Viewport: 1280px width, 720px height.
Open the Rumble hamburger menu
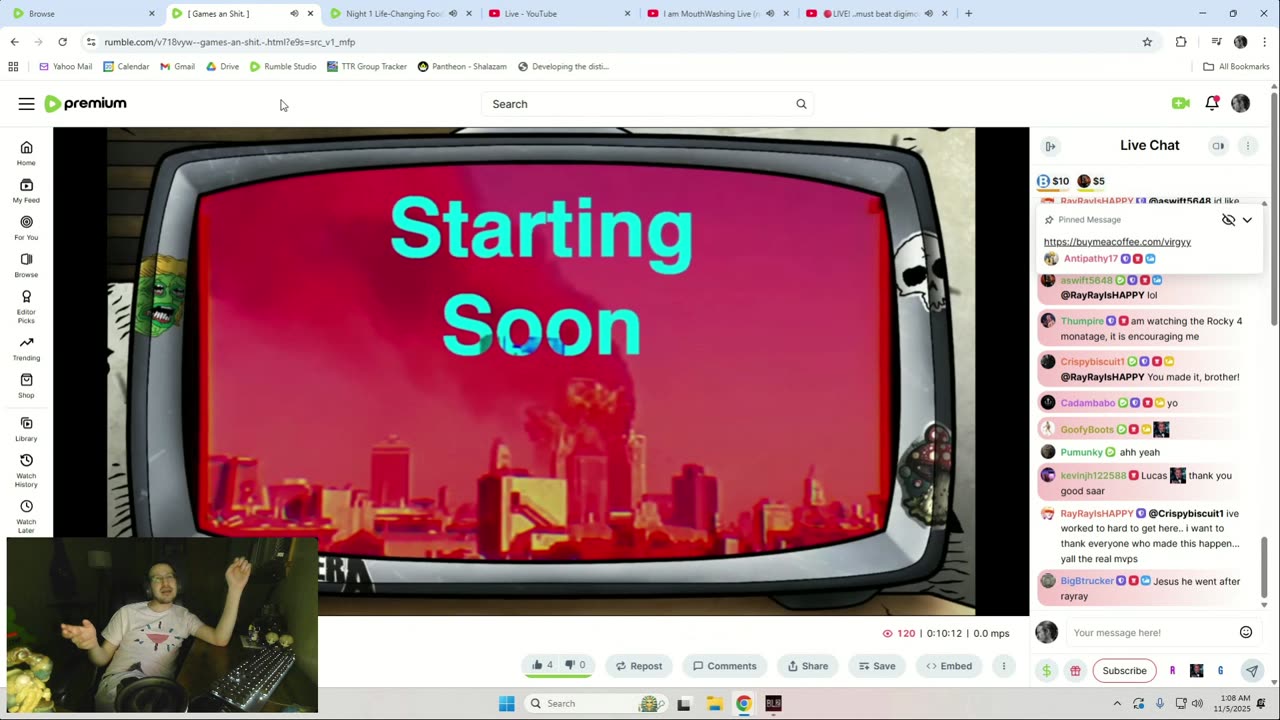[26, 104]
